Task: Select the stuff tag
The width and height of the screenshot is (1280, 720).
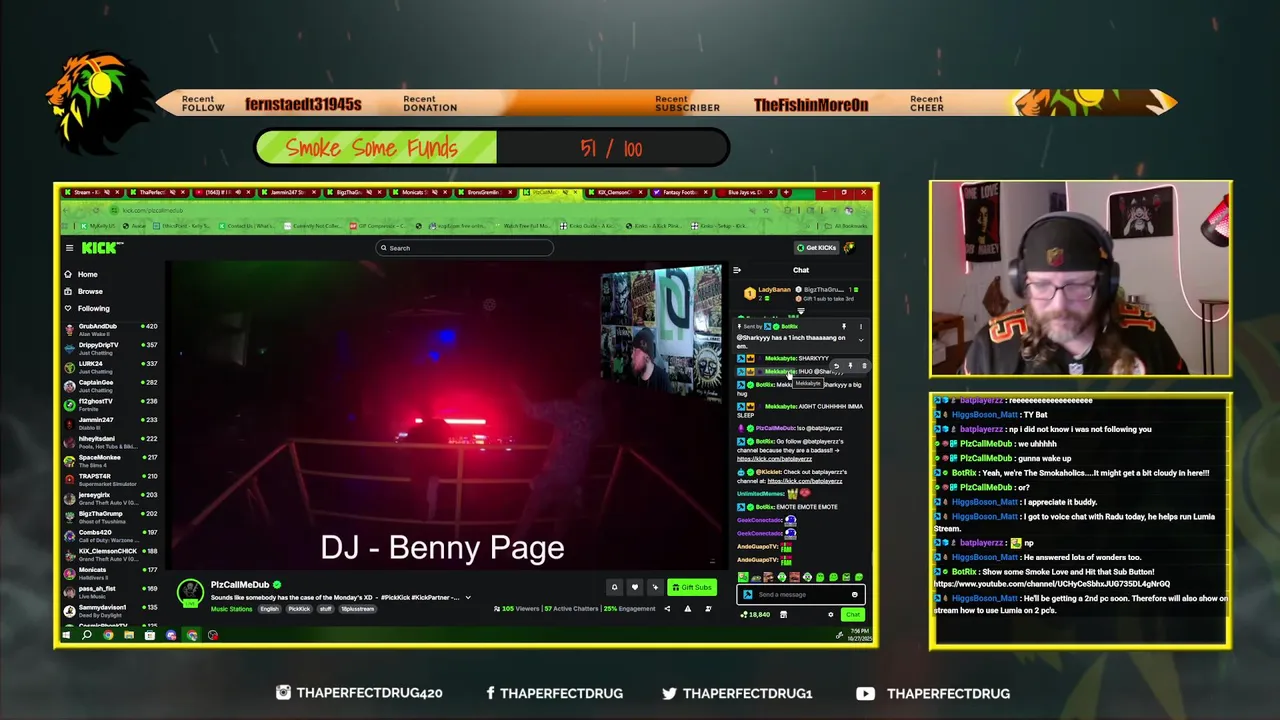Action: click(326, 609)
